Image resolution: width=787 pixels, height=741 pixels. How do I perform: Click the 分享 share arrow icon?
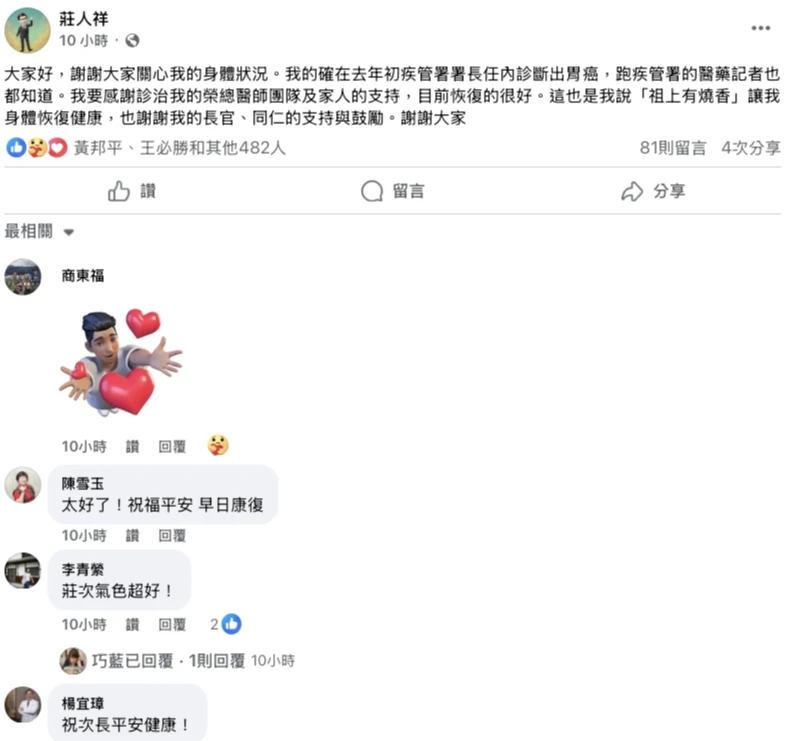pos(632,191)
